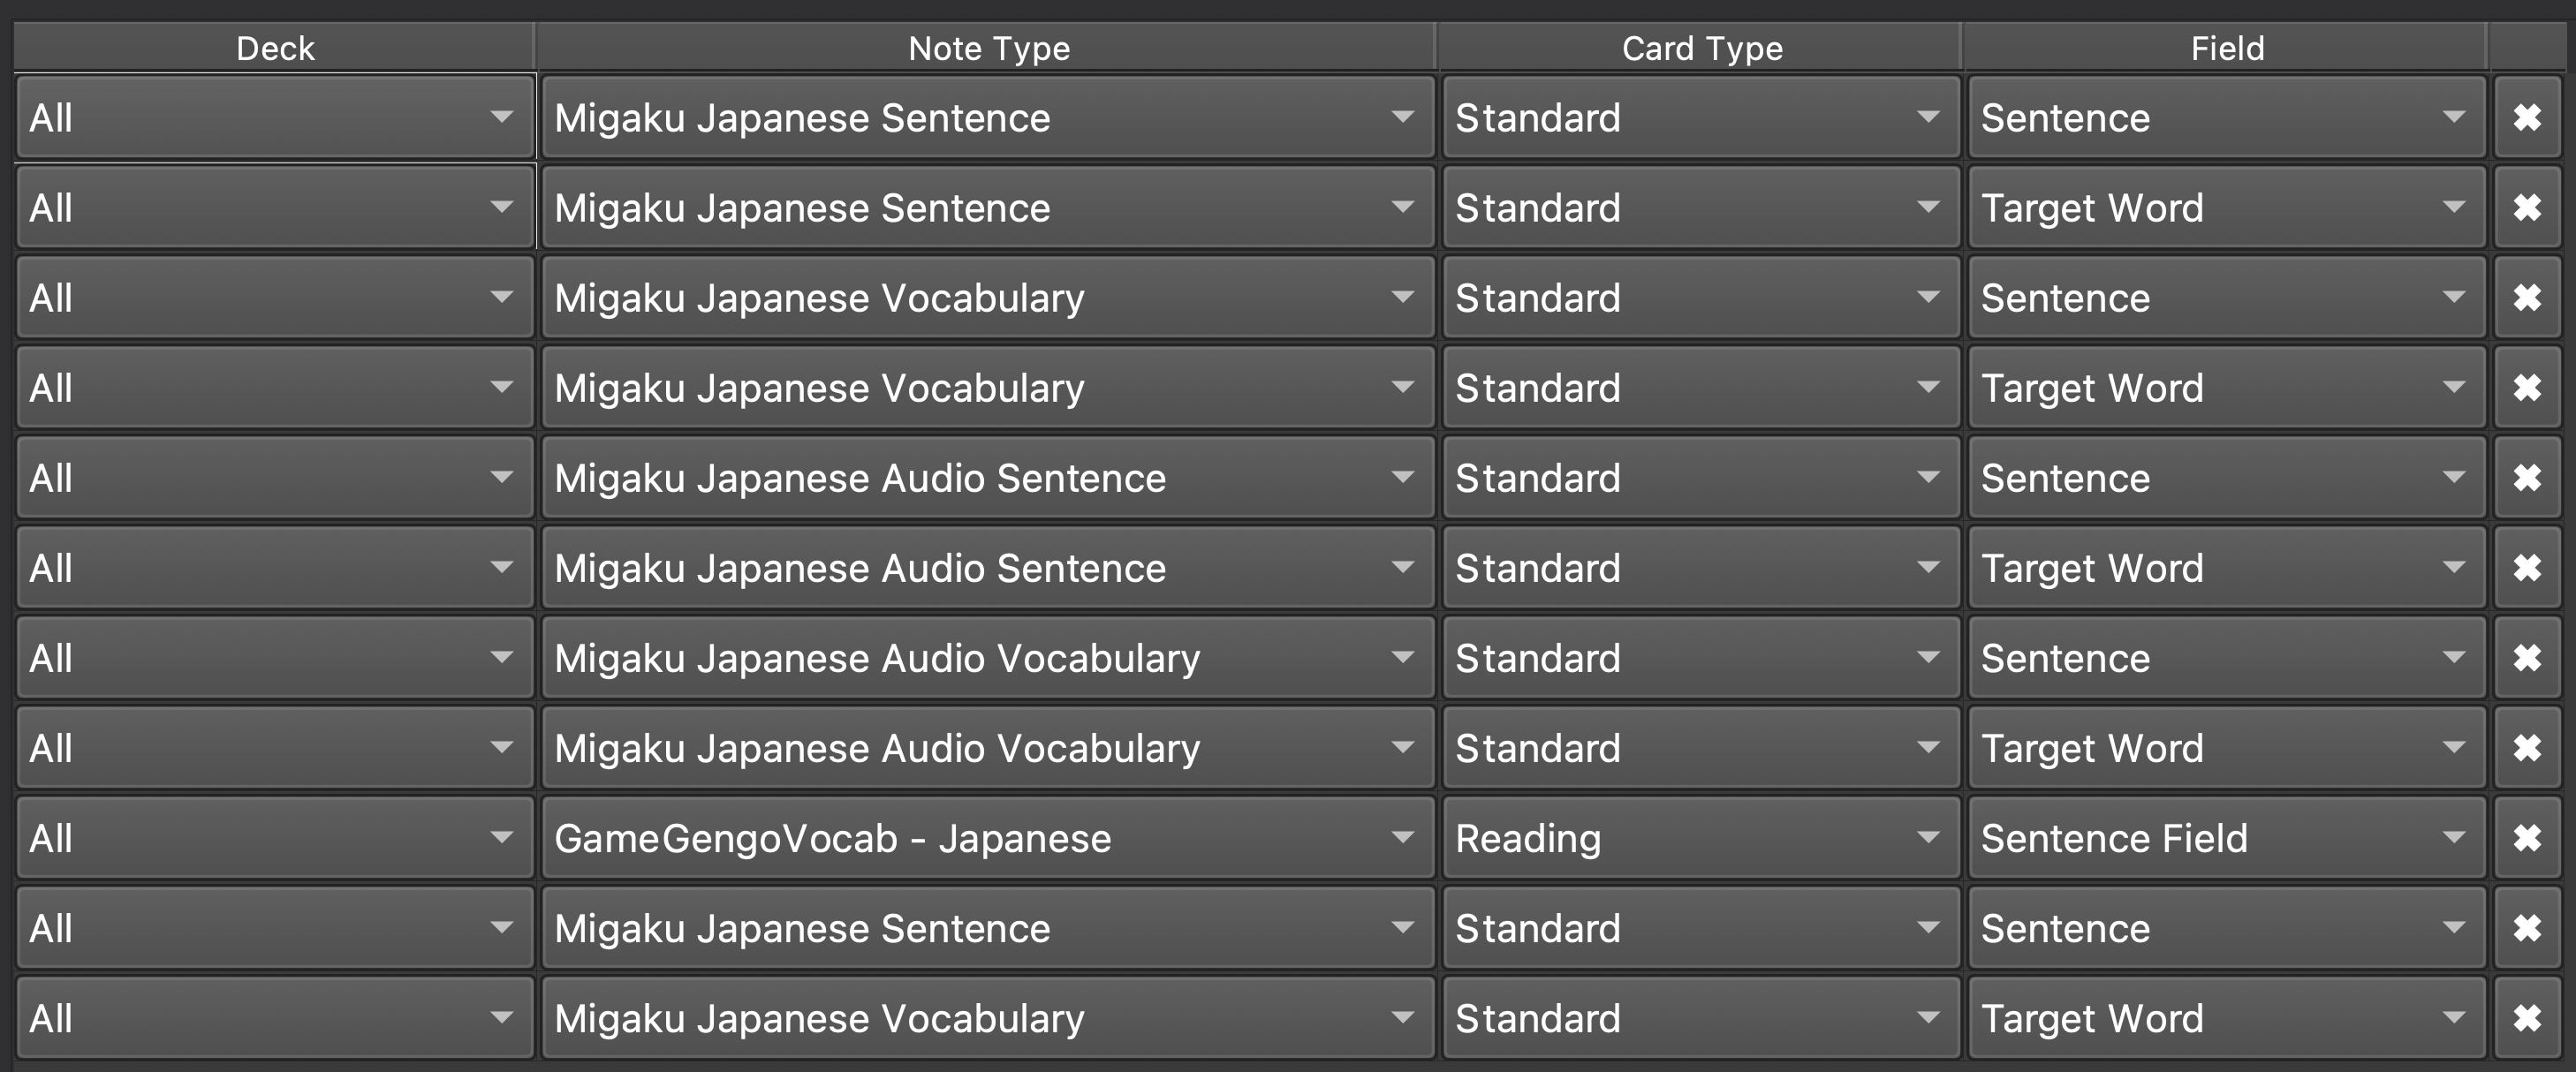Image resolution: width=2576 pixels, height=1072 pixels.
Task: Open the Reading card type dropdown
Action: [x=1700, y=838]
